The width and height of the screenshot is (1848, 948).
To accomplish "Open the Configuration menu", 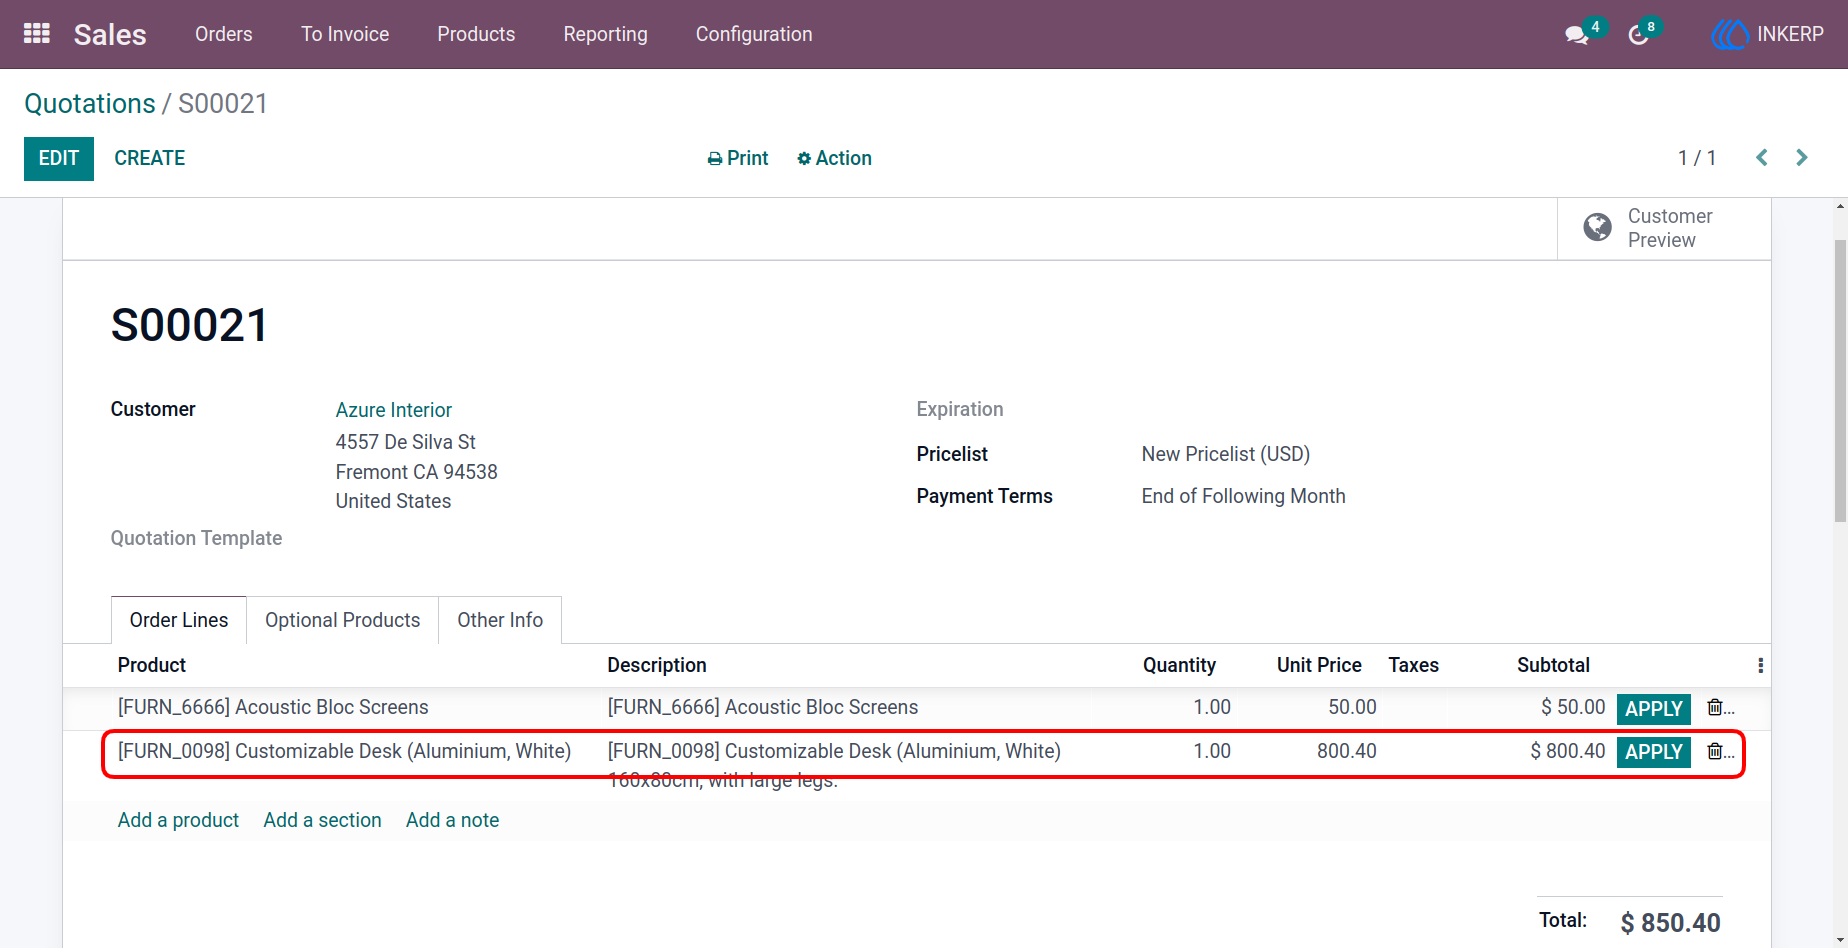I will (x=754, y=34).
